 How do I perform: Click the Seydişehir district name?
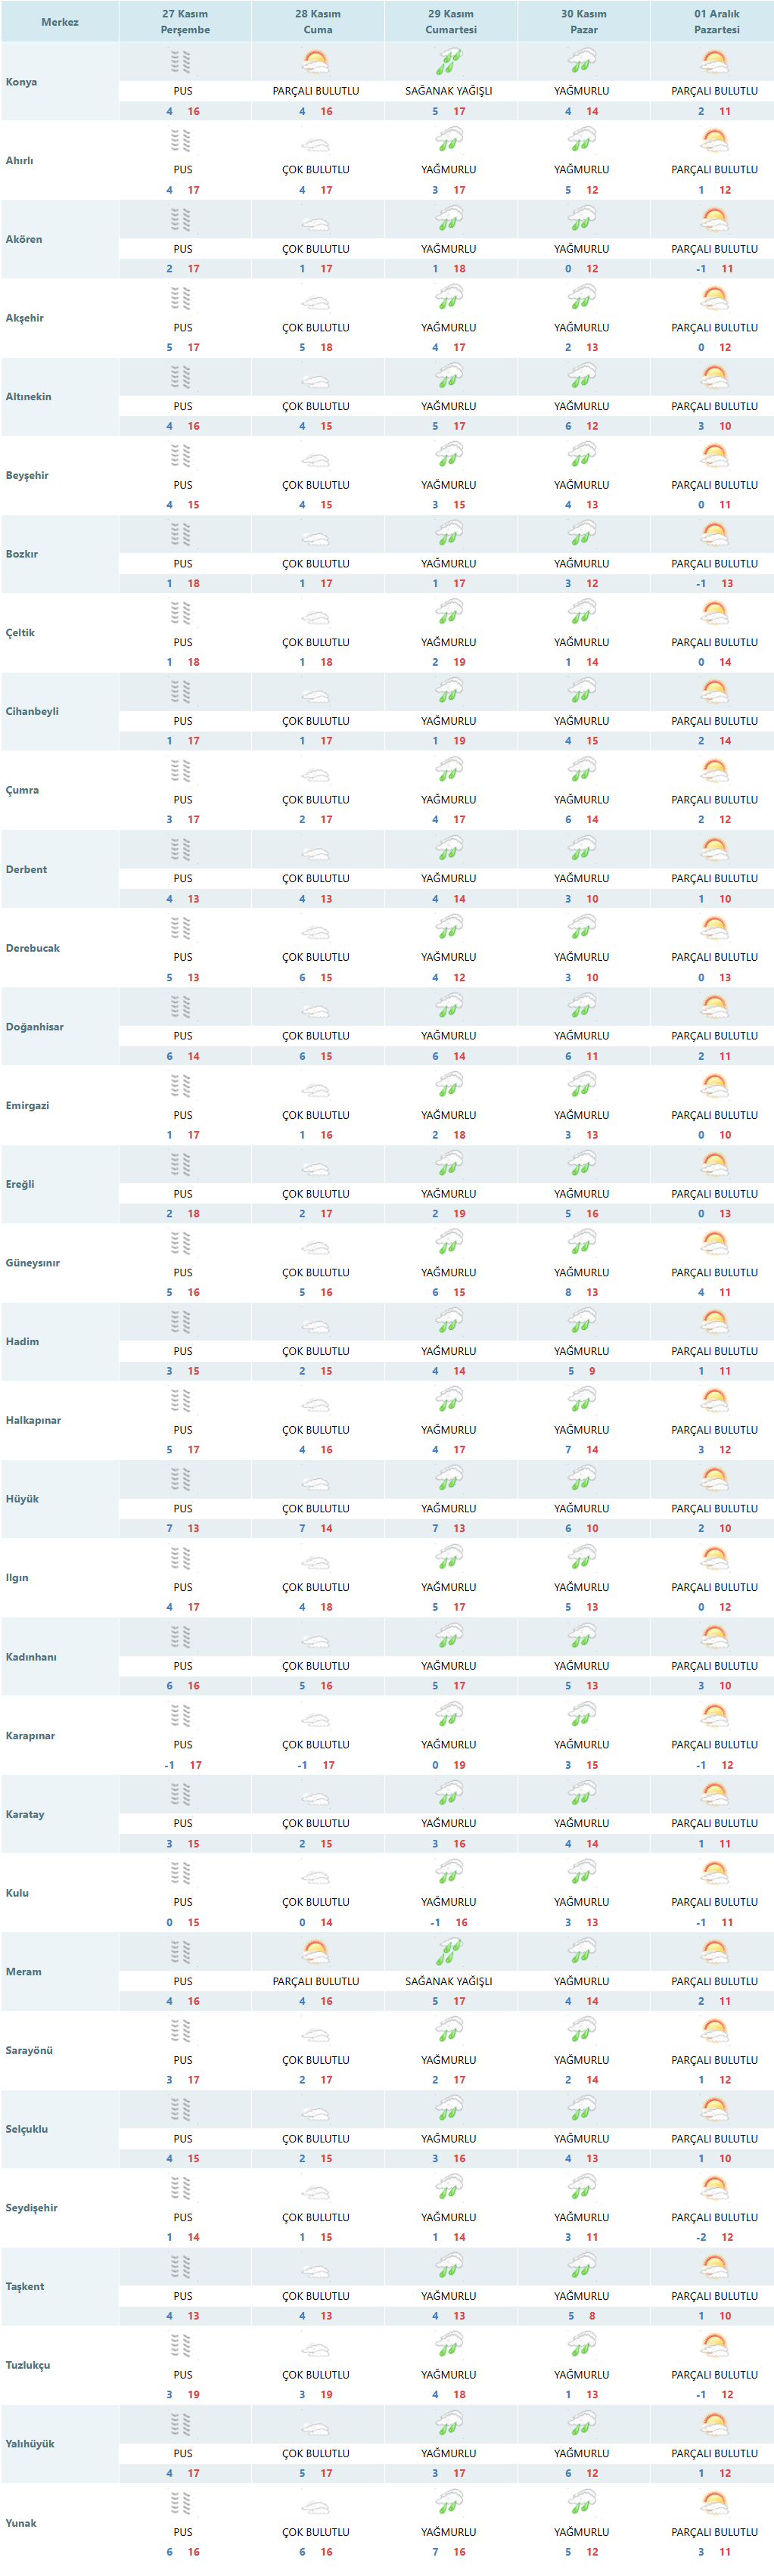click(32, 2208)
